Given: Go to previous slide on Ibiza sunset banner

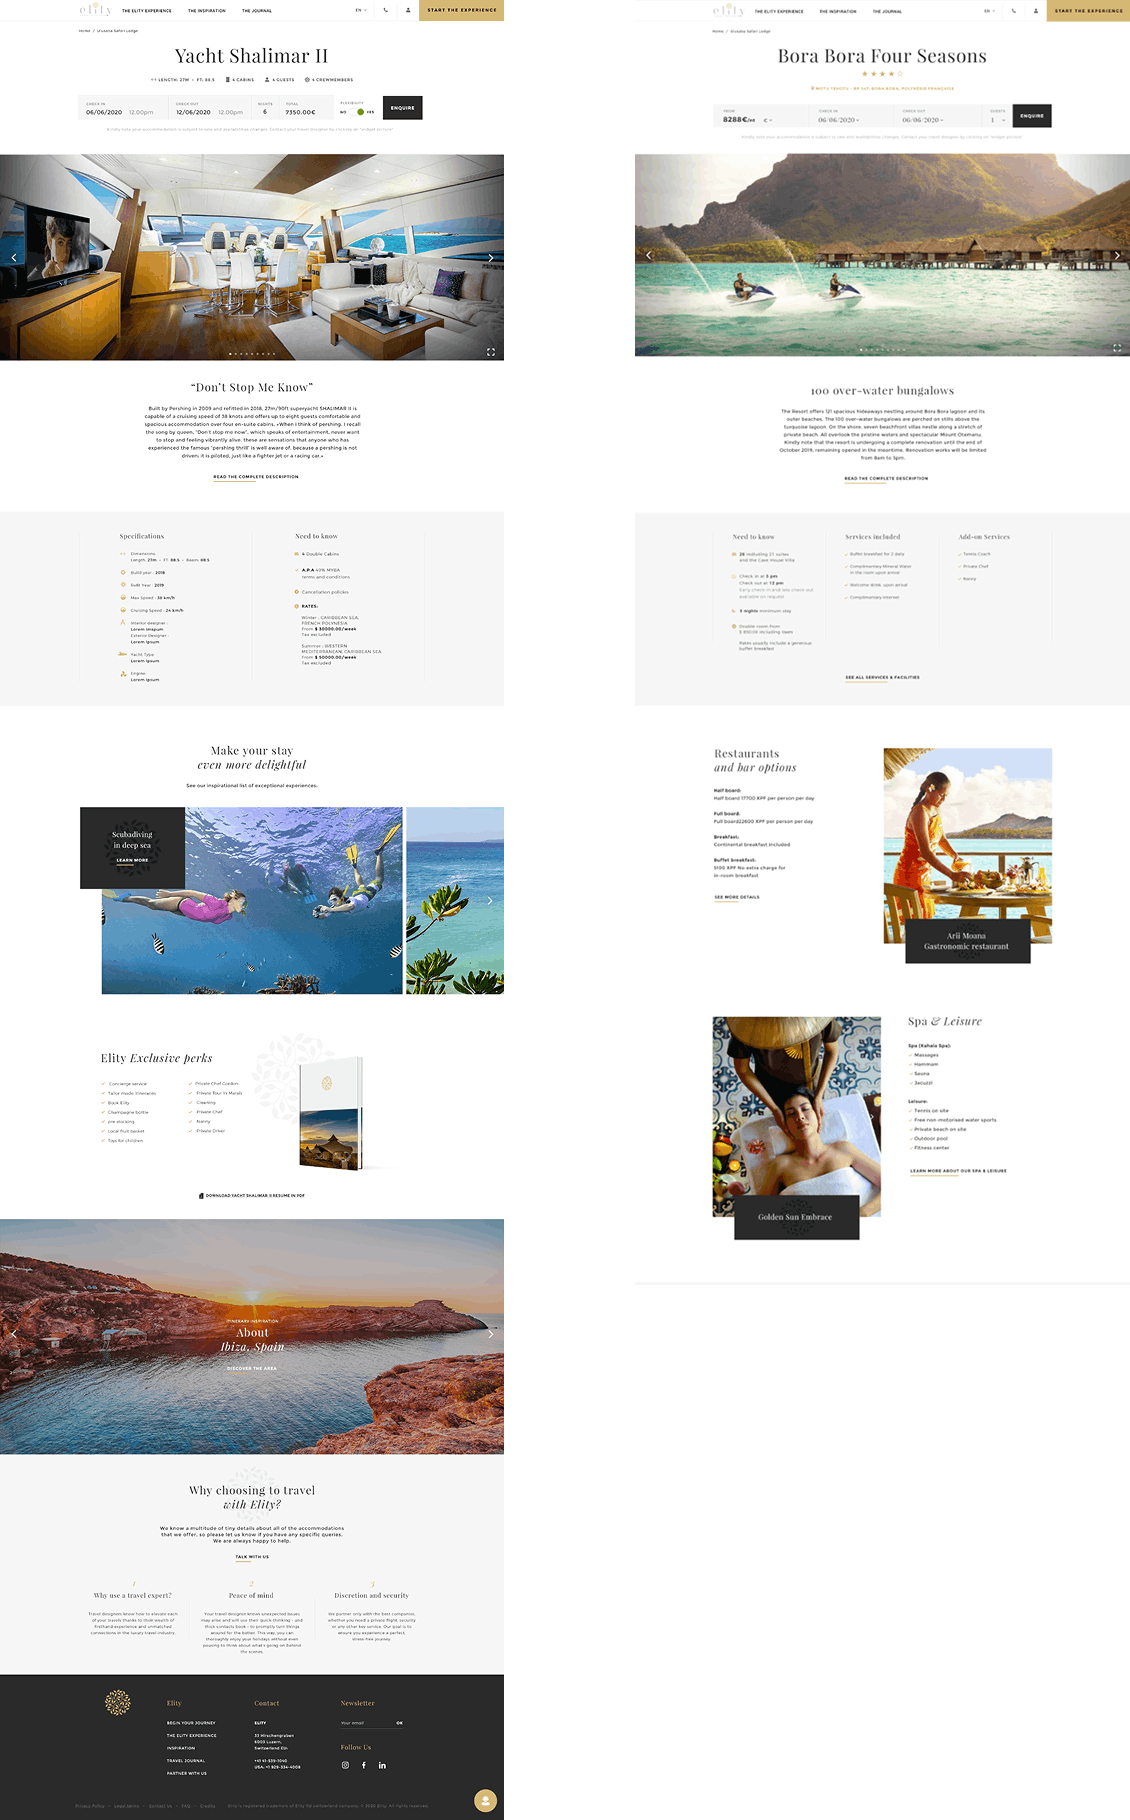Looking at the screenshot, I should [14, 1334].
